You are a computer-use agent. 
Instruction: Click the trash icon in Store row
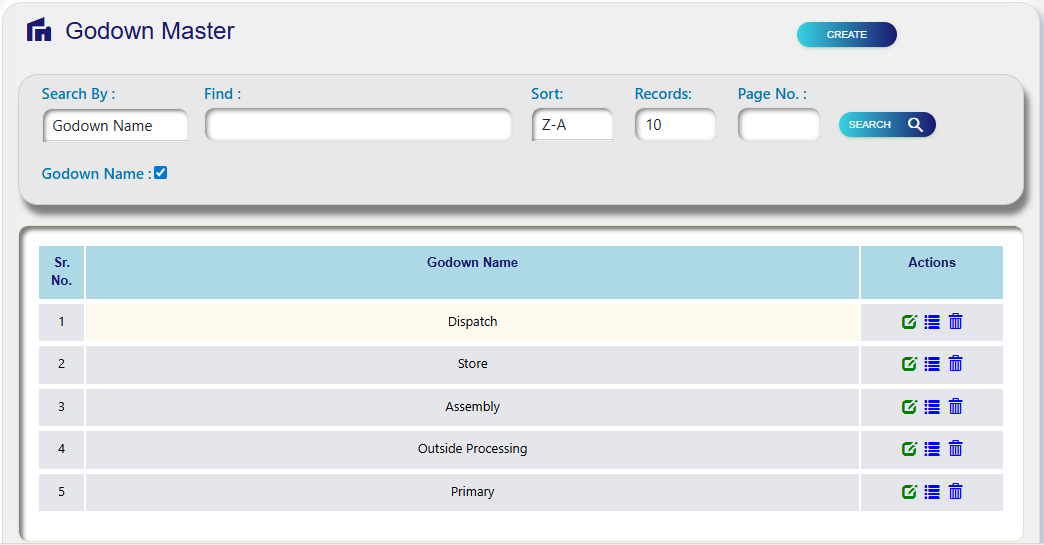coord(955,364)
